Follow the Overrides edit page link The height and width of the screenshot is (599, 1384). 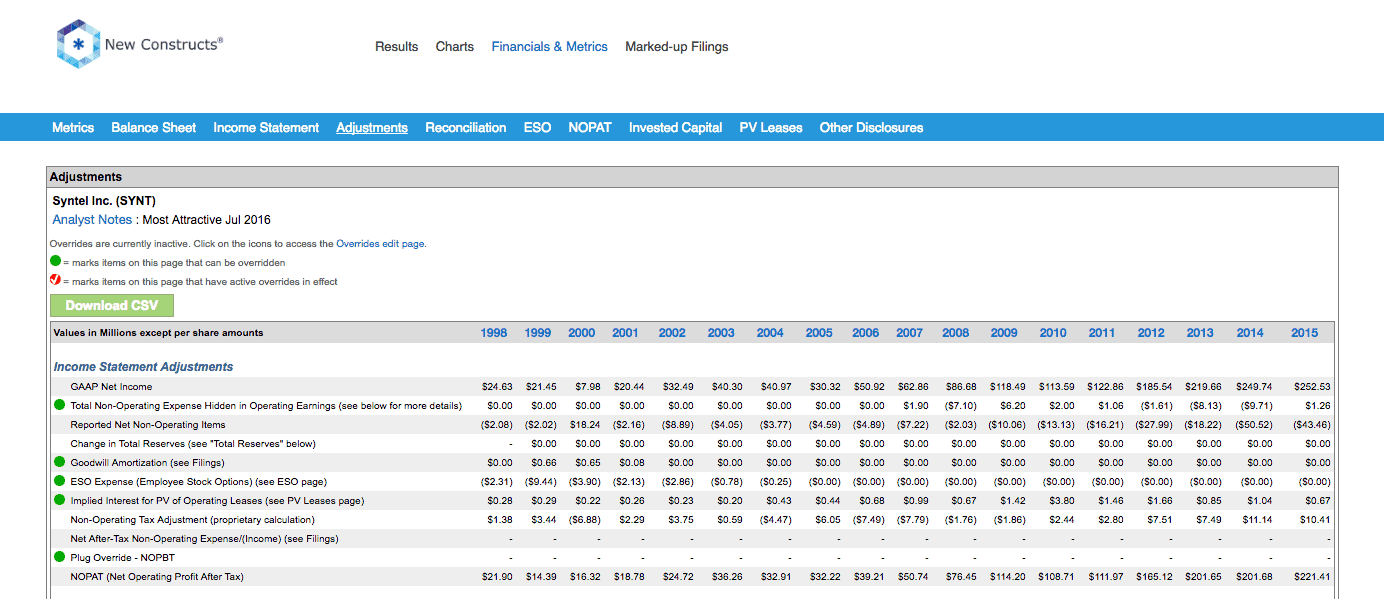point(381,244)
